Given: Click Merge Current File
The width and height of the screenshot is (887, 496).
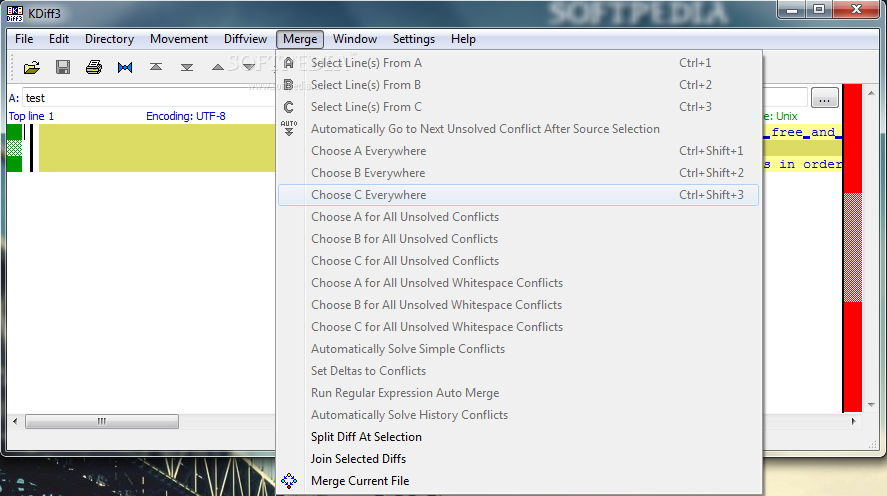Looking at the screenshot, I should tap(518, 481).
